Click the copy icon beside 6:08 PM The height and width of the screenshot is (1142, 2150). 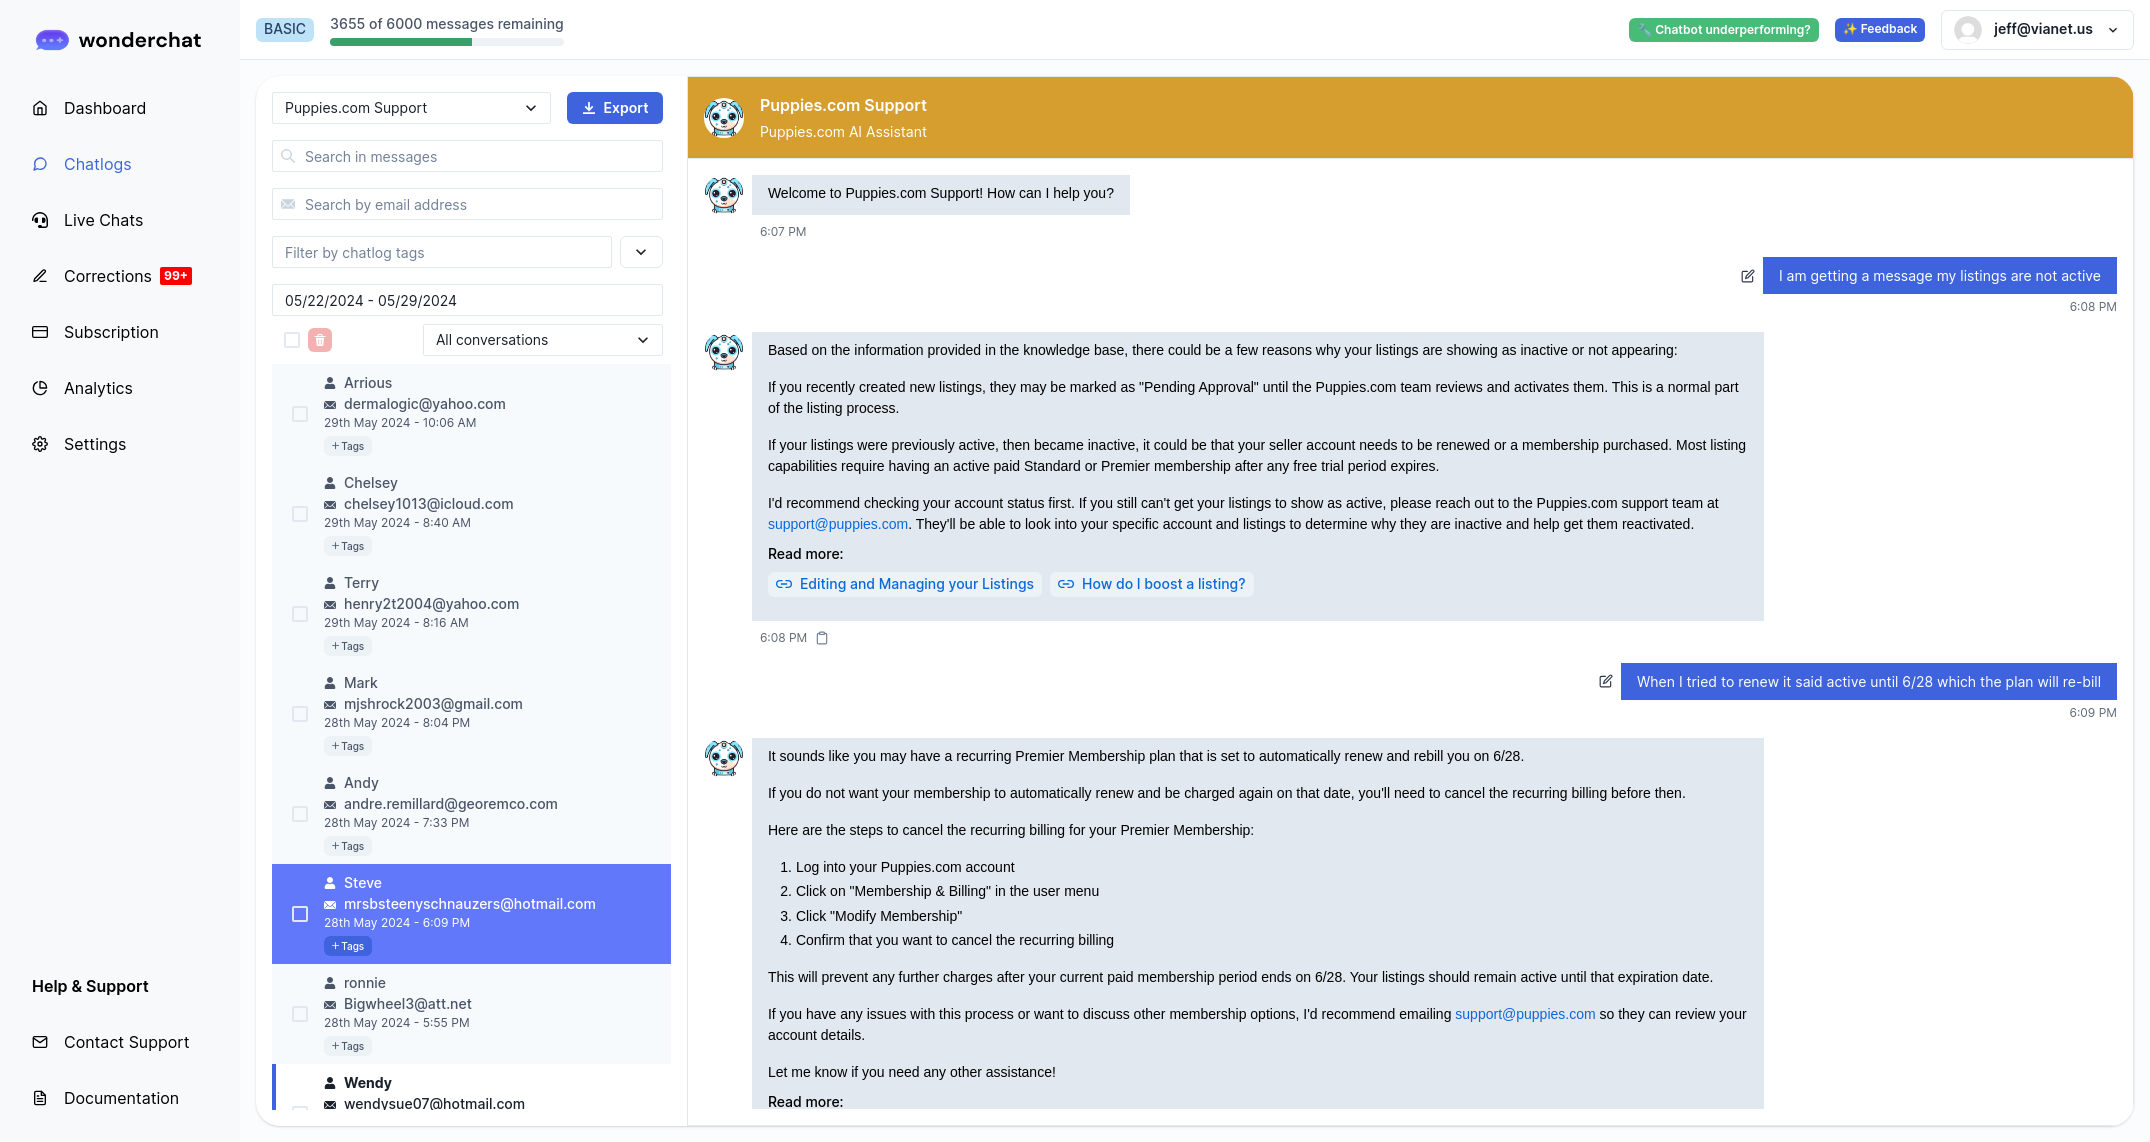point(822,638)
